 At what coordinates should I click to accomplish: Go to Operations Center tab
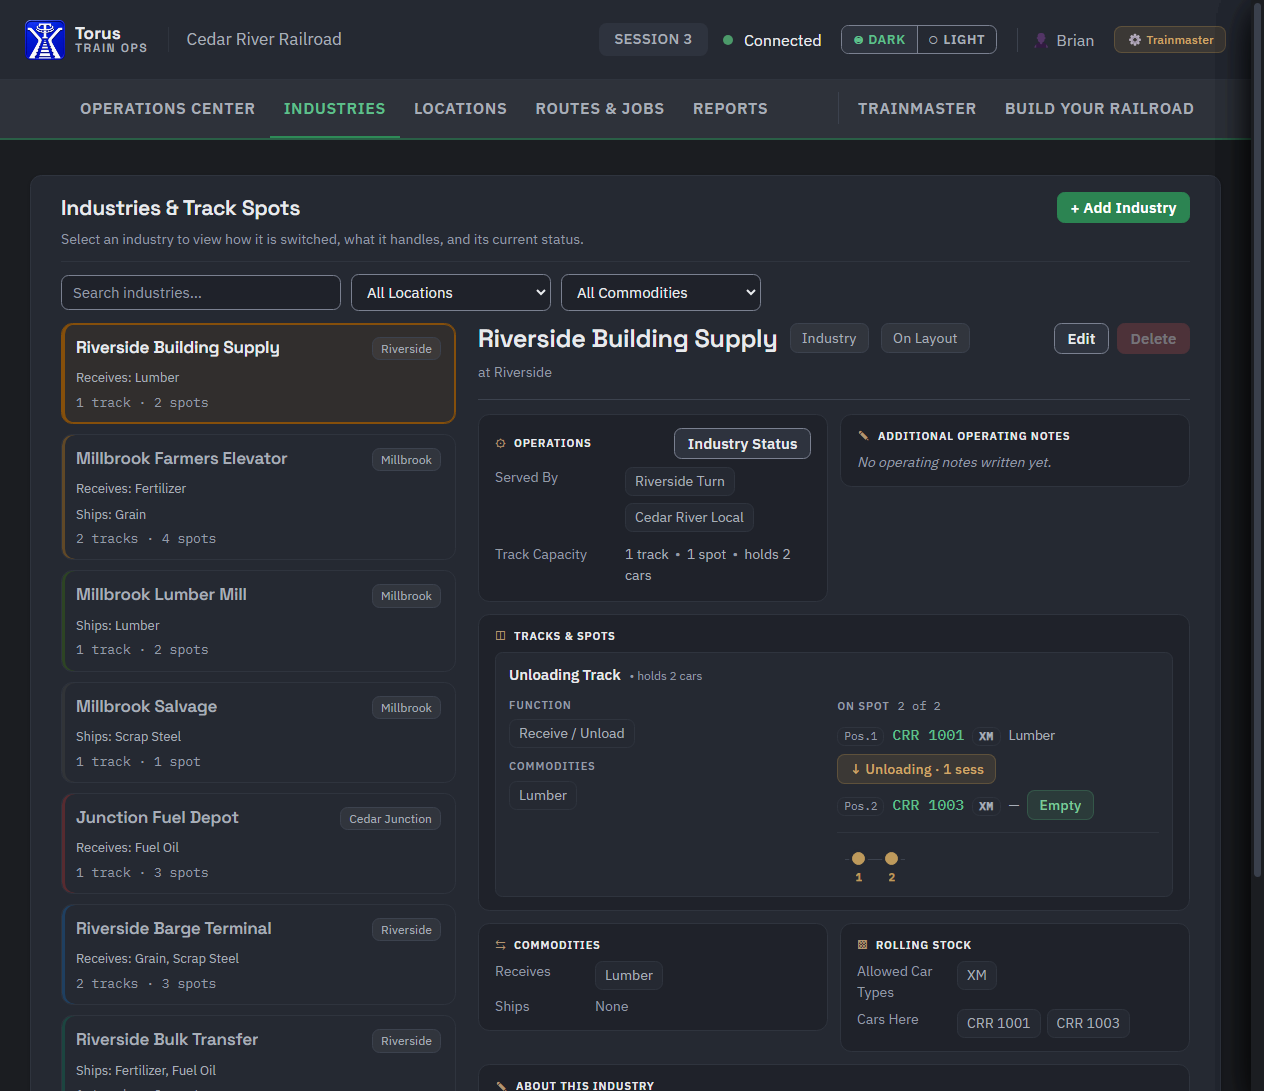167,109
